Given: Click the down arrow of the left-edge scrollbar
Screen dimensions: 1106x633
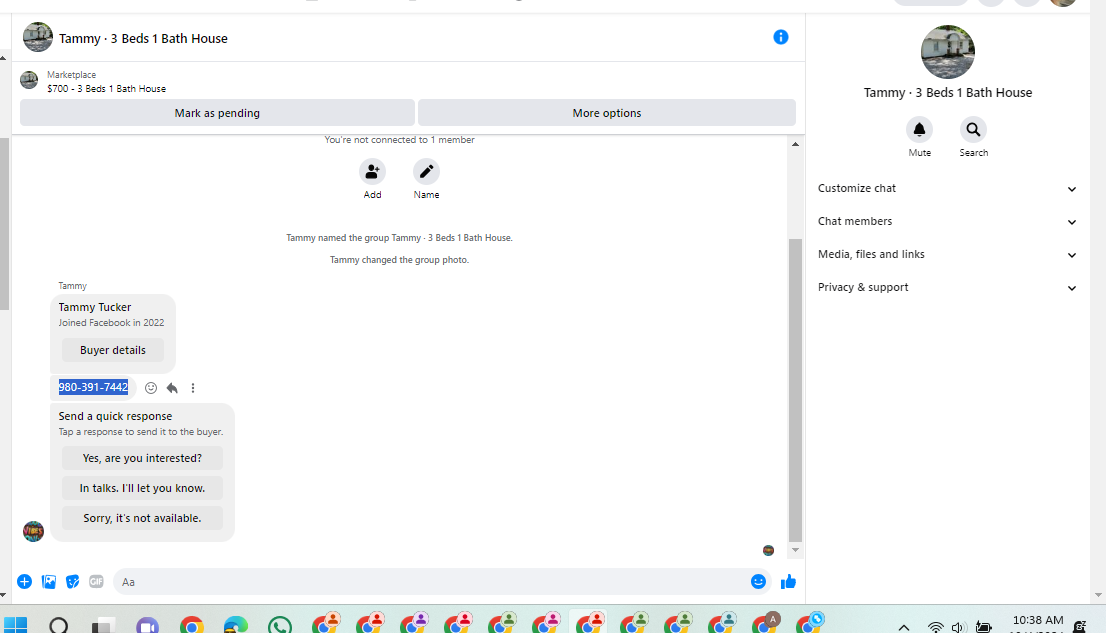Looking at the screenshot, I should [x=3, y=595].
